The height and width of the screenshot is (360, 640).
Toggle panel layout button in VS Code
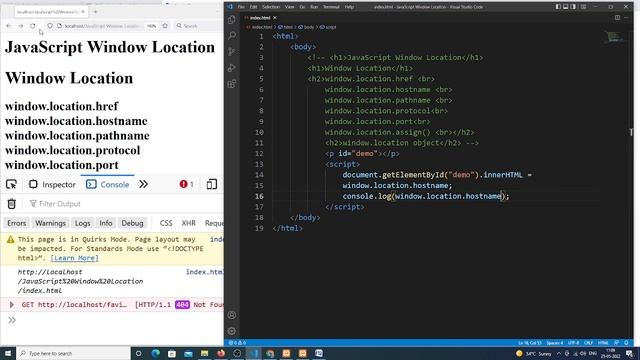click(x=566, y=7)
